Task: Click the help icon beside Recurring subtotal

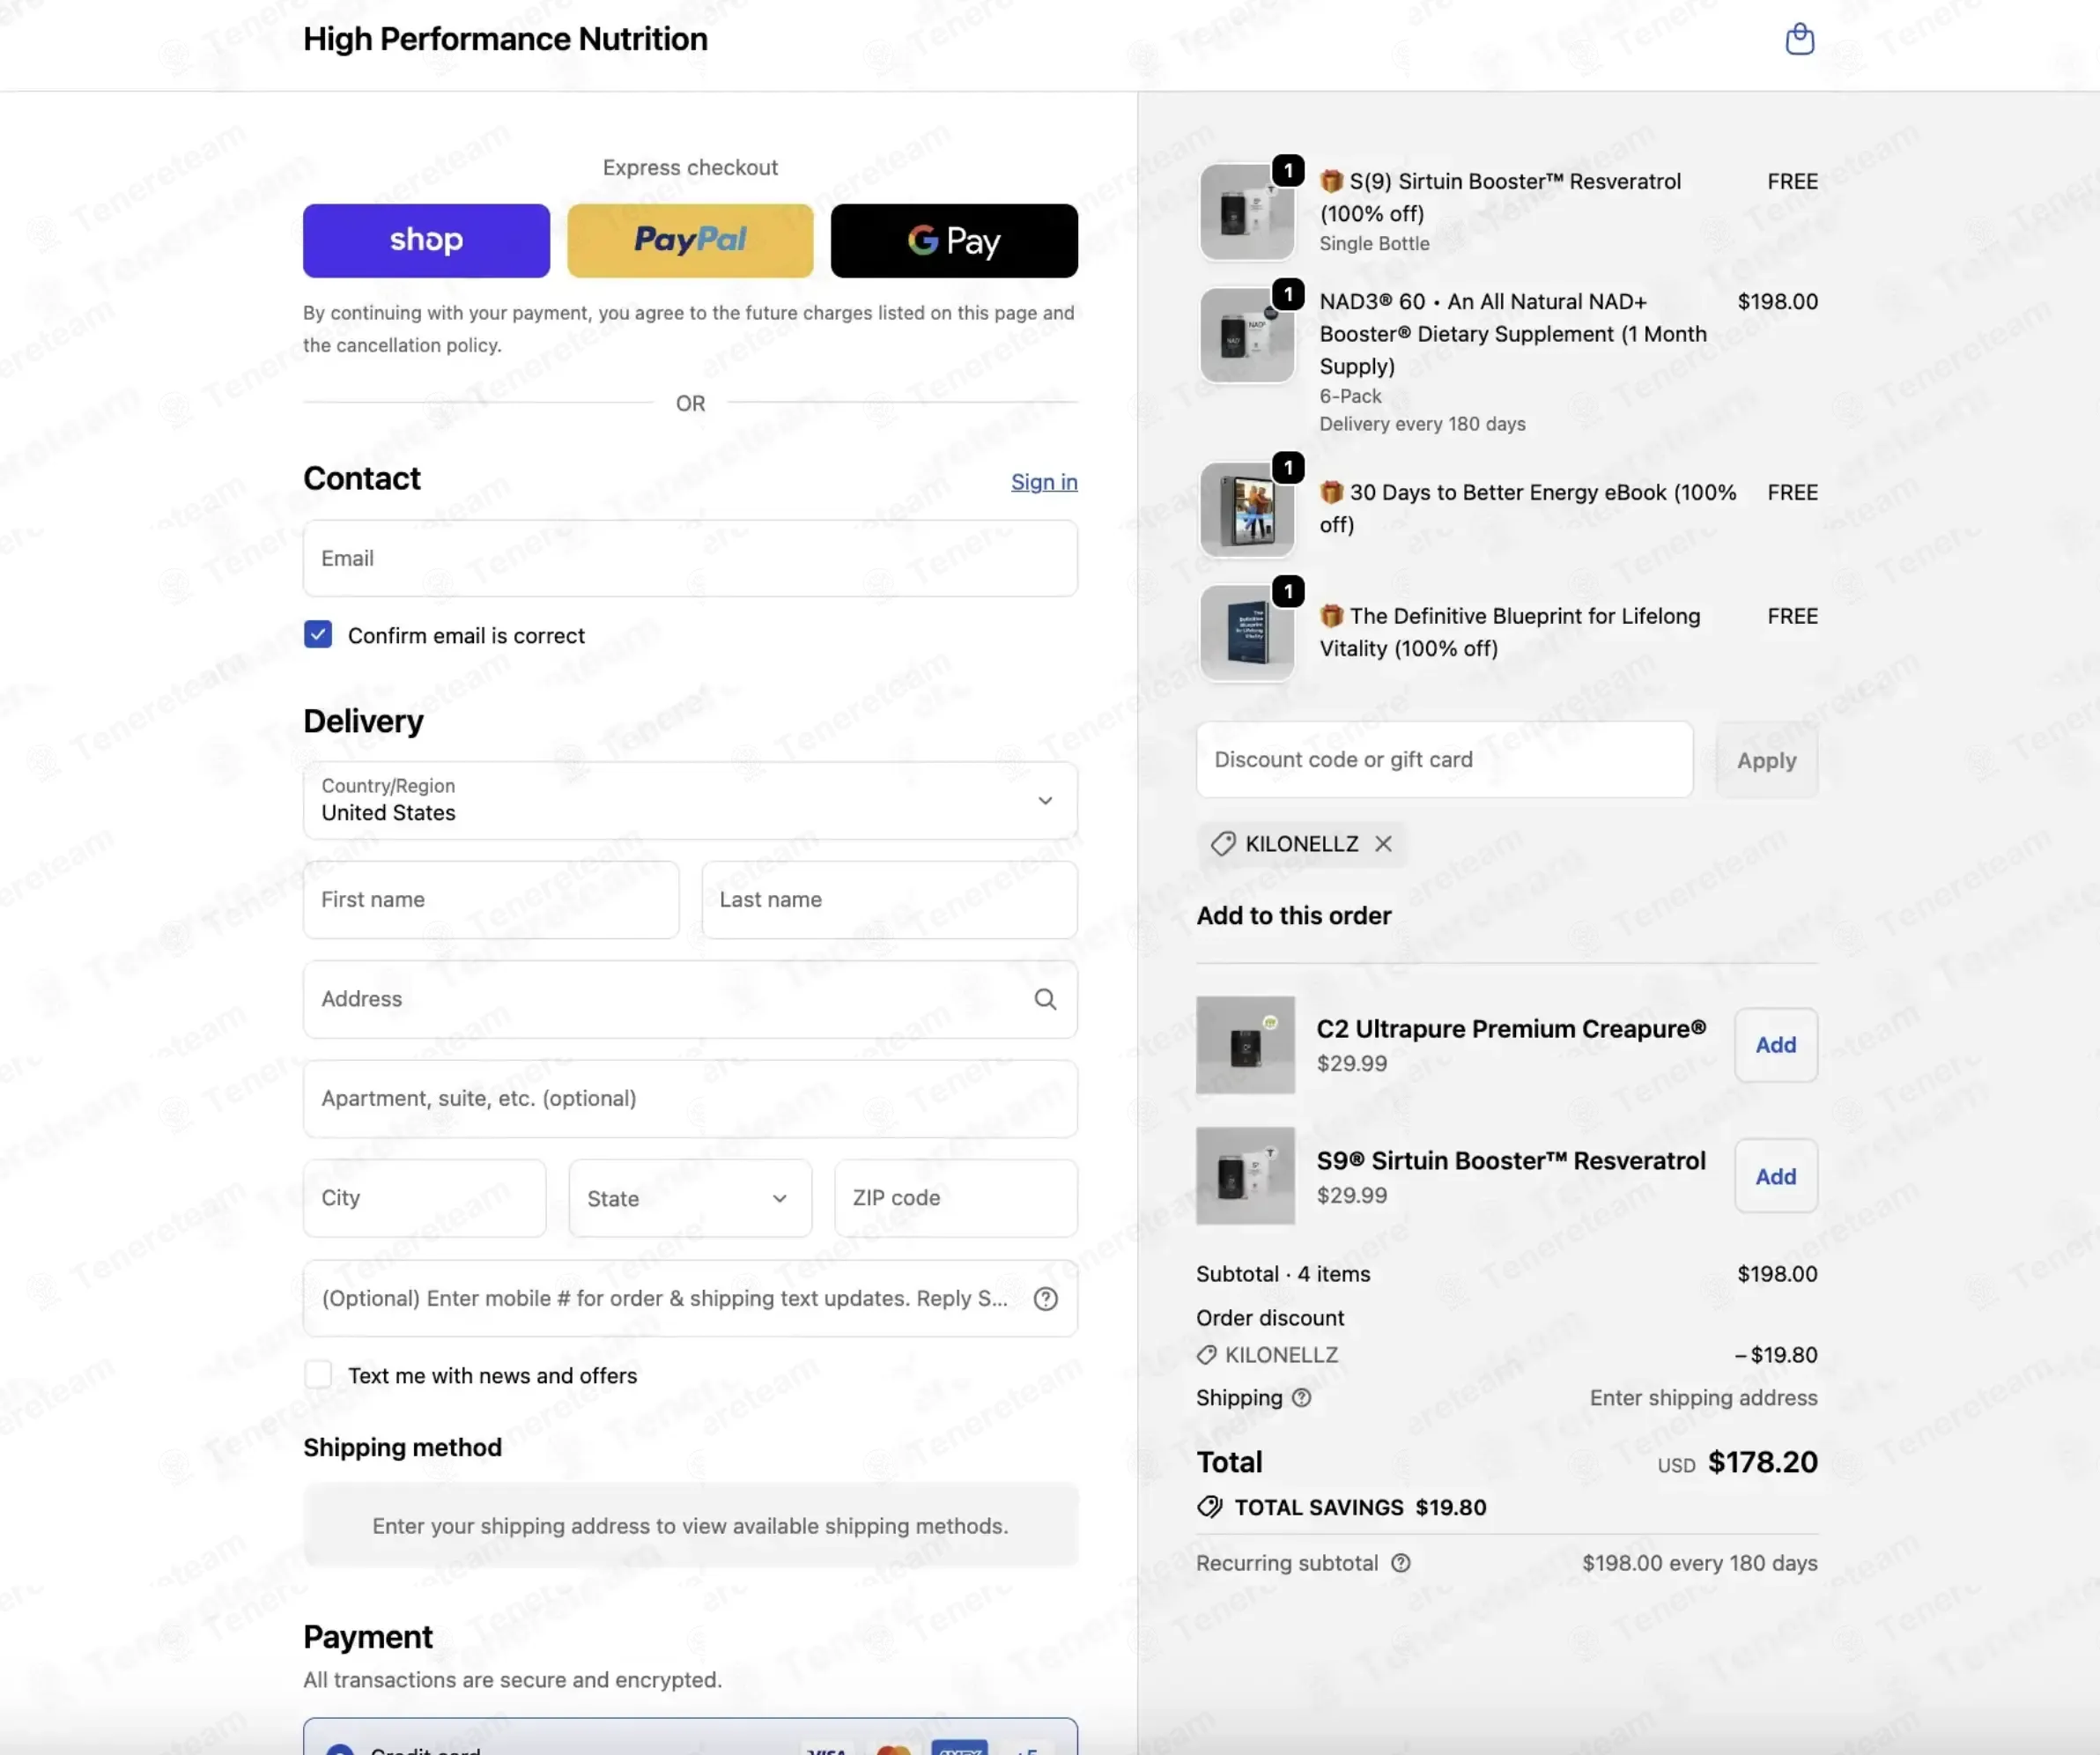Action: point(1401,1563)
